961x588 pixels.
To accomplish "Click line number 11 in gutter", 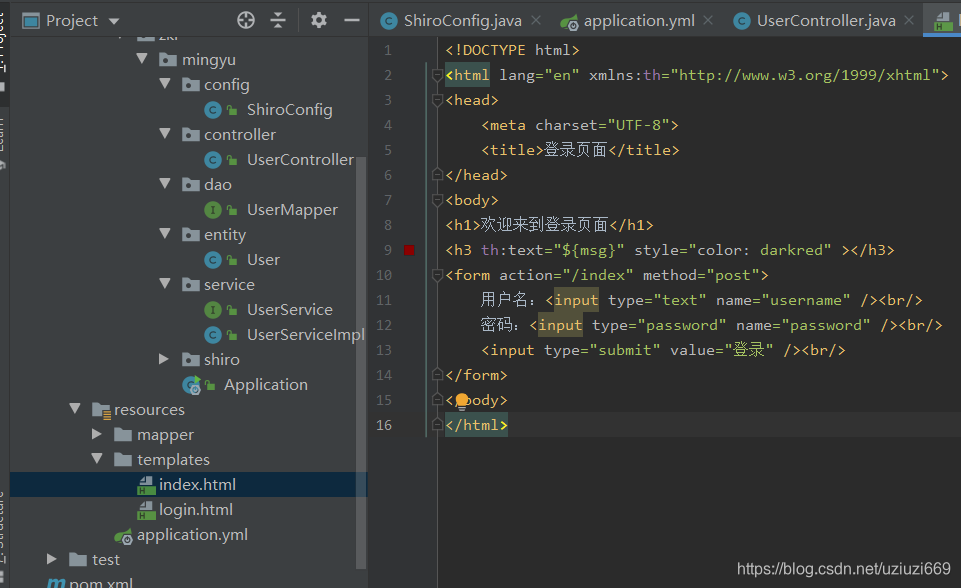I will [x=384, y=300].
